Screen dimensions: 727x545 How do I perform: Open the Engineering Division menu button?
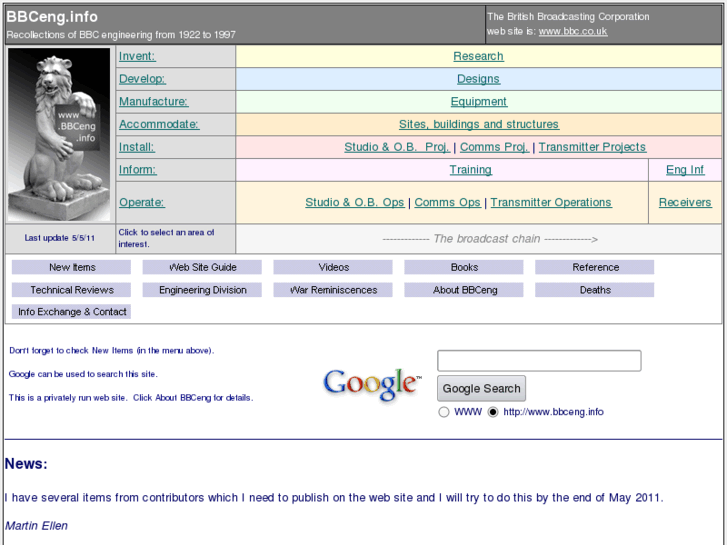click(202, 290)
